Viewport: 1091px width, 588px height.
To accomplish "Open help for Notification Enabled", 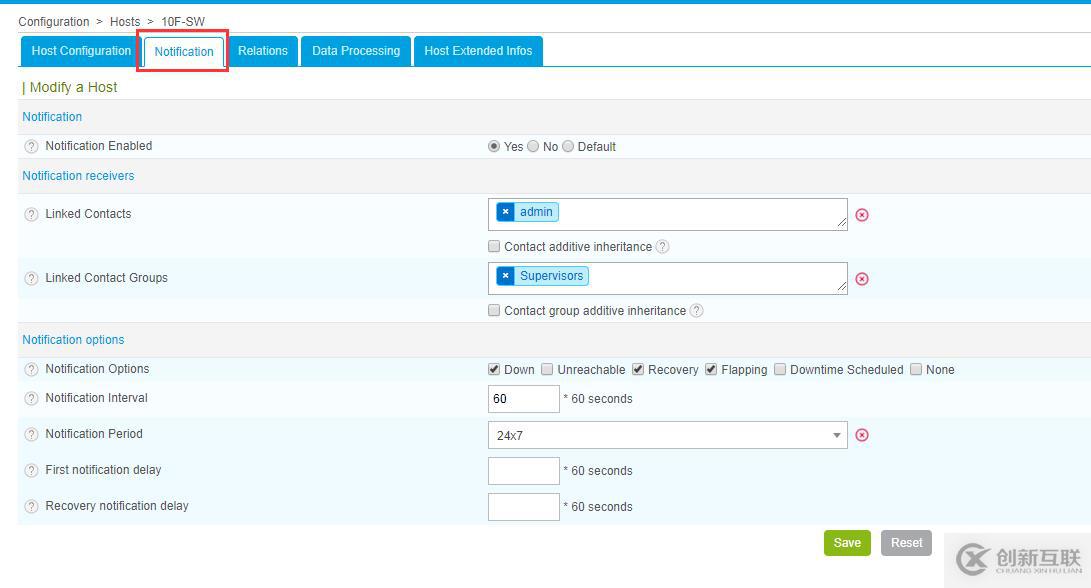I will 31,146.
